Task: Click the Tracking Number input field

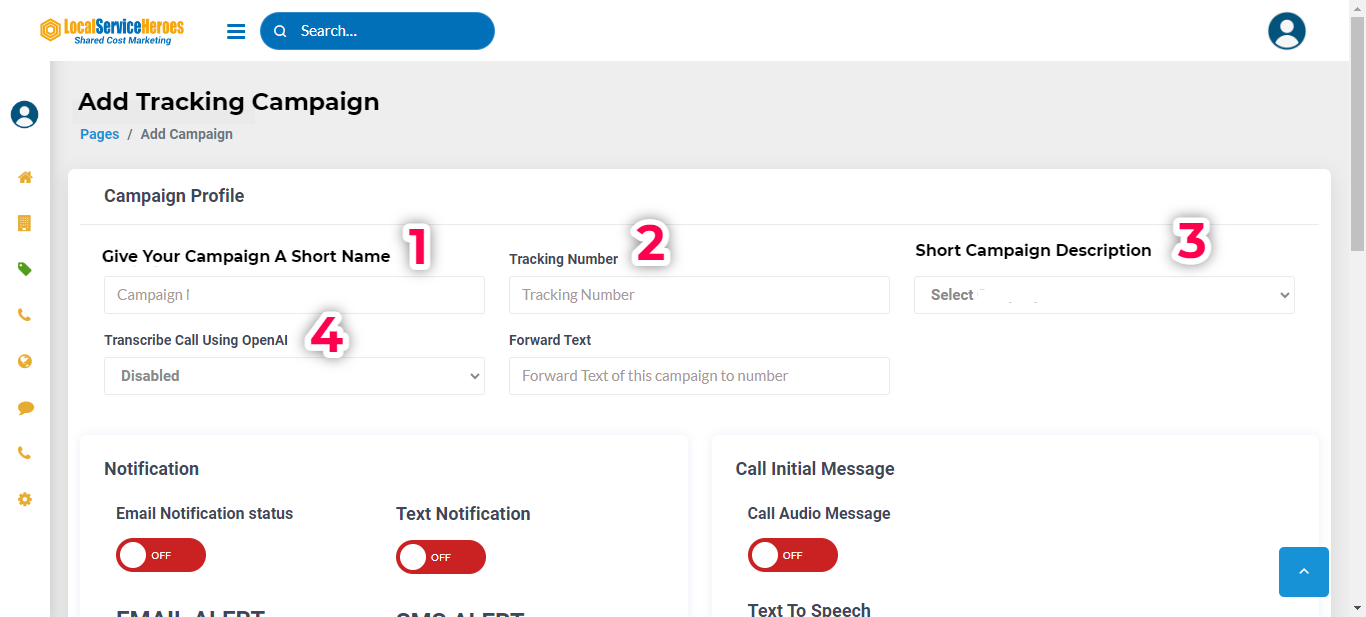Action: click(x=699, y=295)
